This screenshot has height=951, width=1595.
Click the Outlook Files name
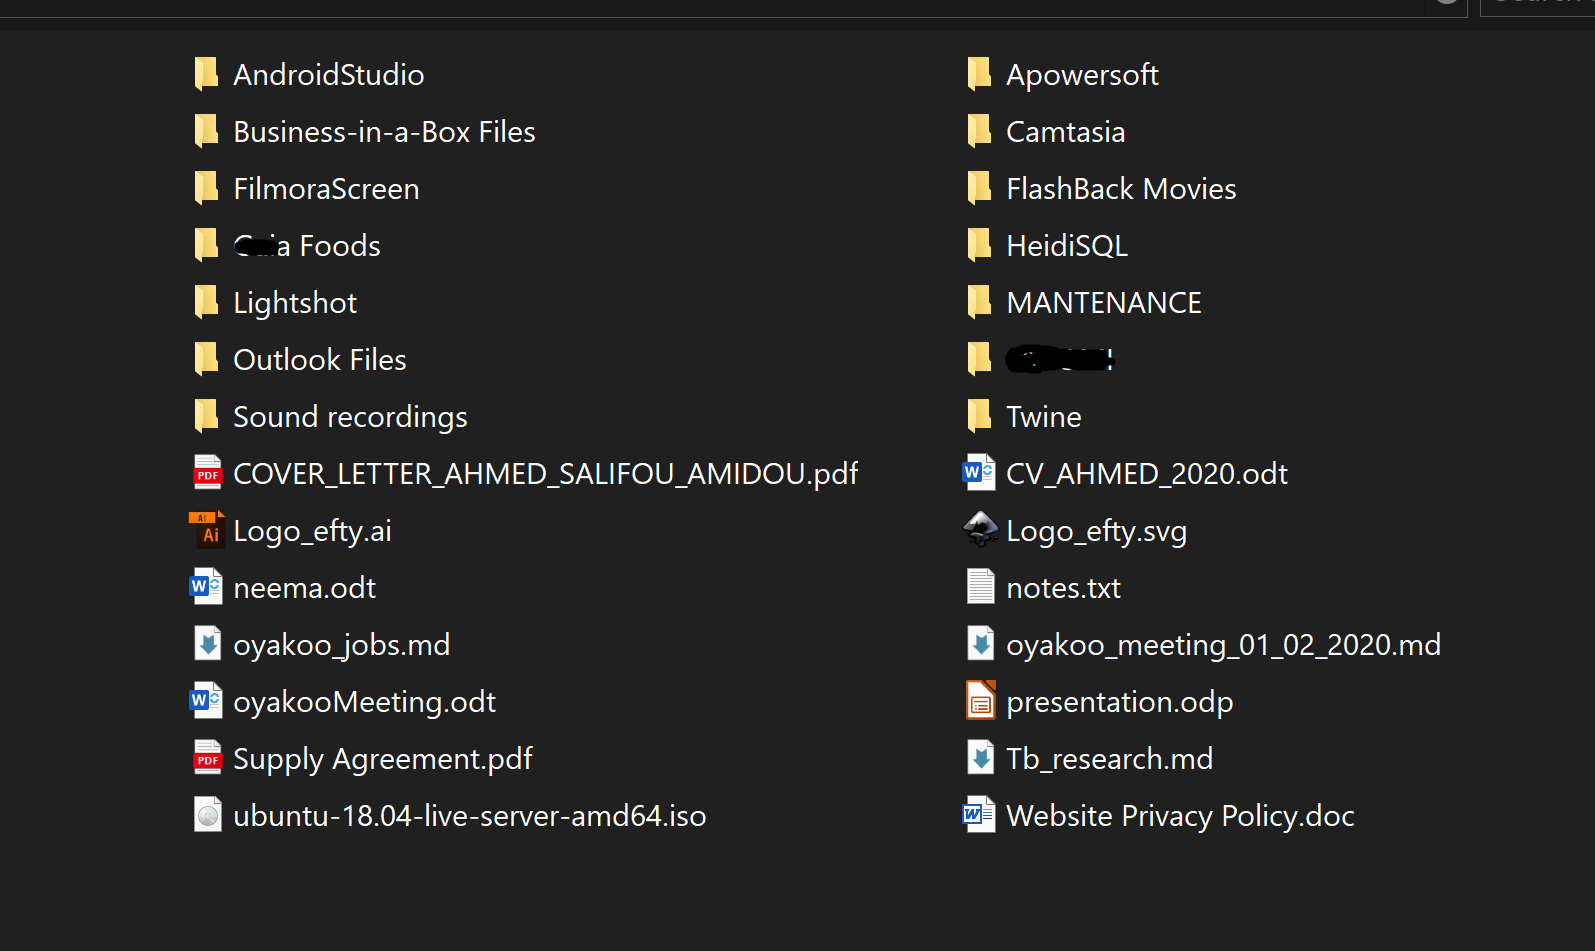pos(320,360)
